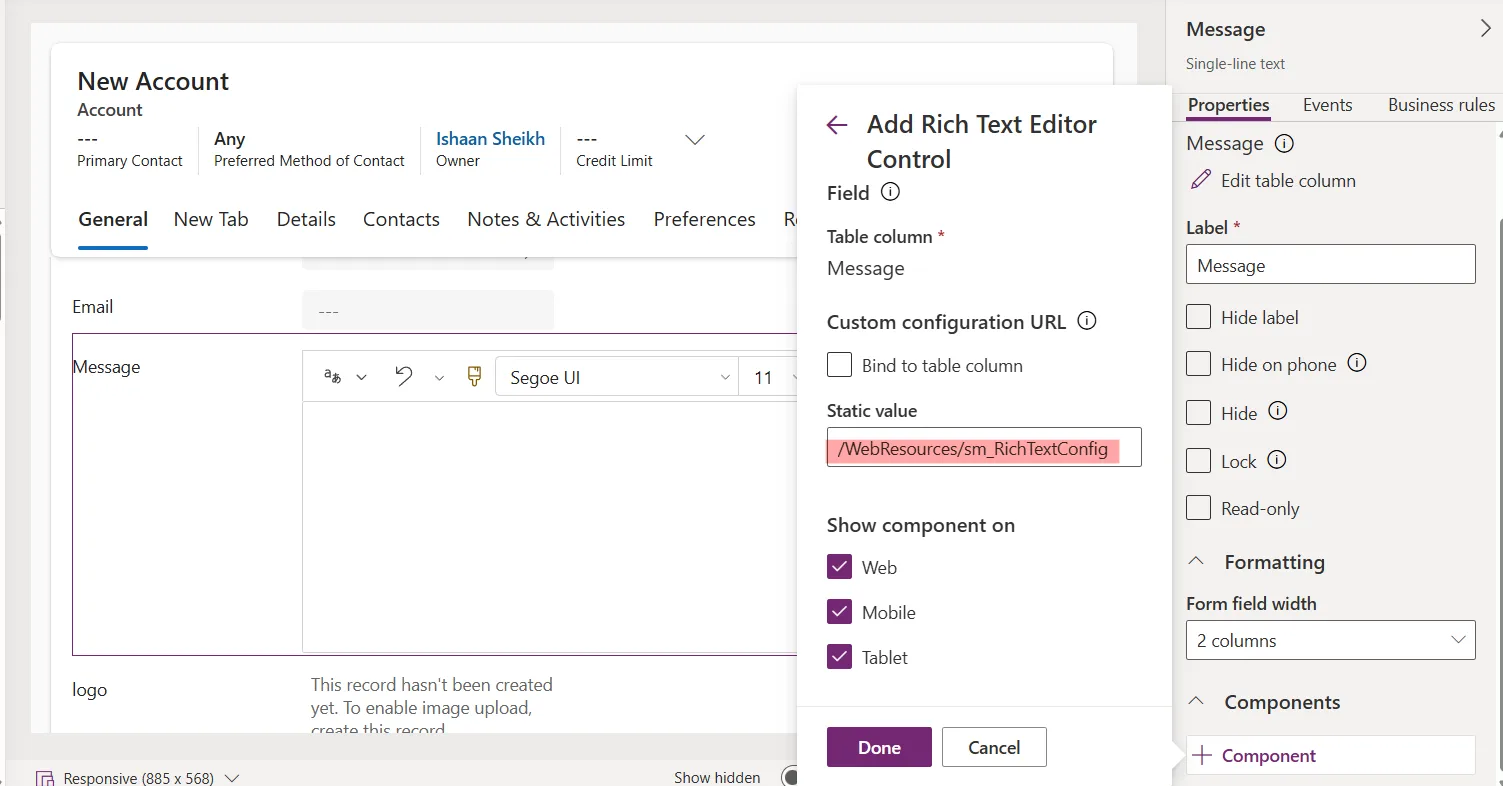Click the Edit table column link
Viewport: 1503px width, 786px height.
pyautogui.click(x=1288, y=180)
